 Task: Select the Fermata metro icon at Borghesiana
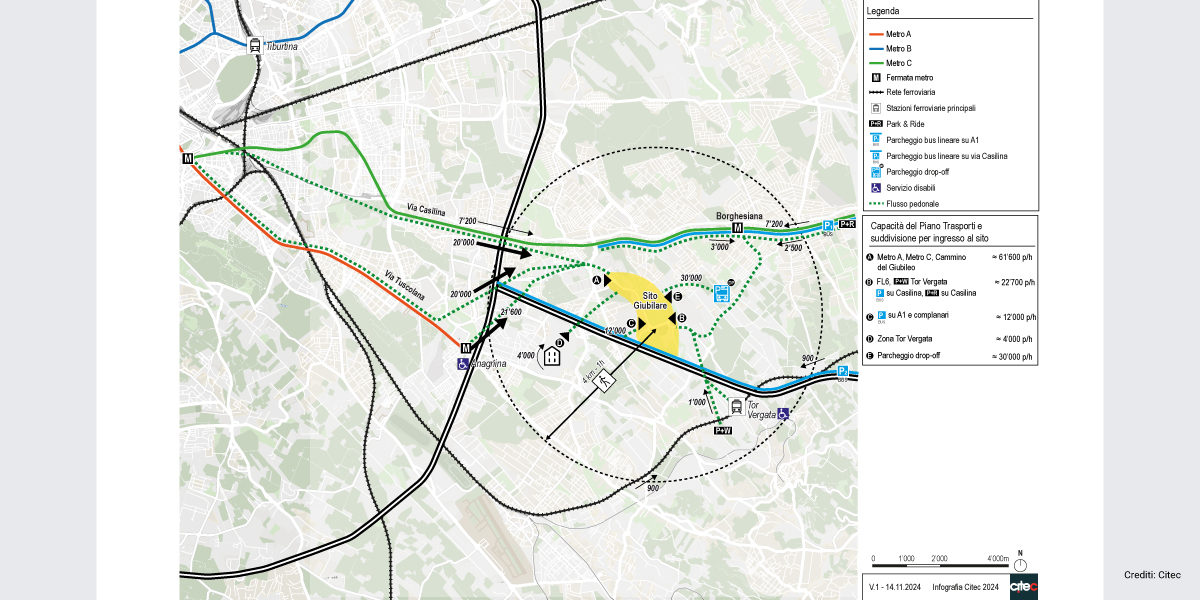(x=738, y=228)
